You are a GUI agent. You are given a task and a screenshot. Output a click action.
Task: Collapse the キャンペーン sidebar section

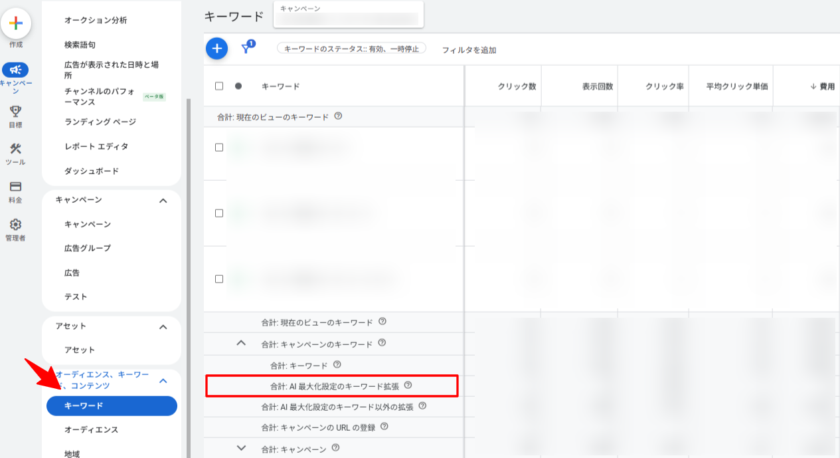tap(163, 200)
